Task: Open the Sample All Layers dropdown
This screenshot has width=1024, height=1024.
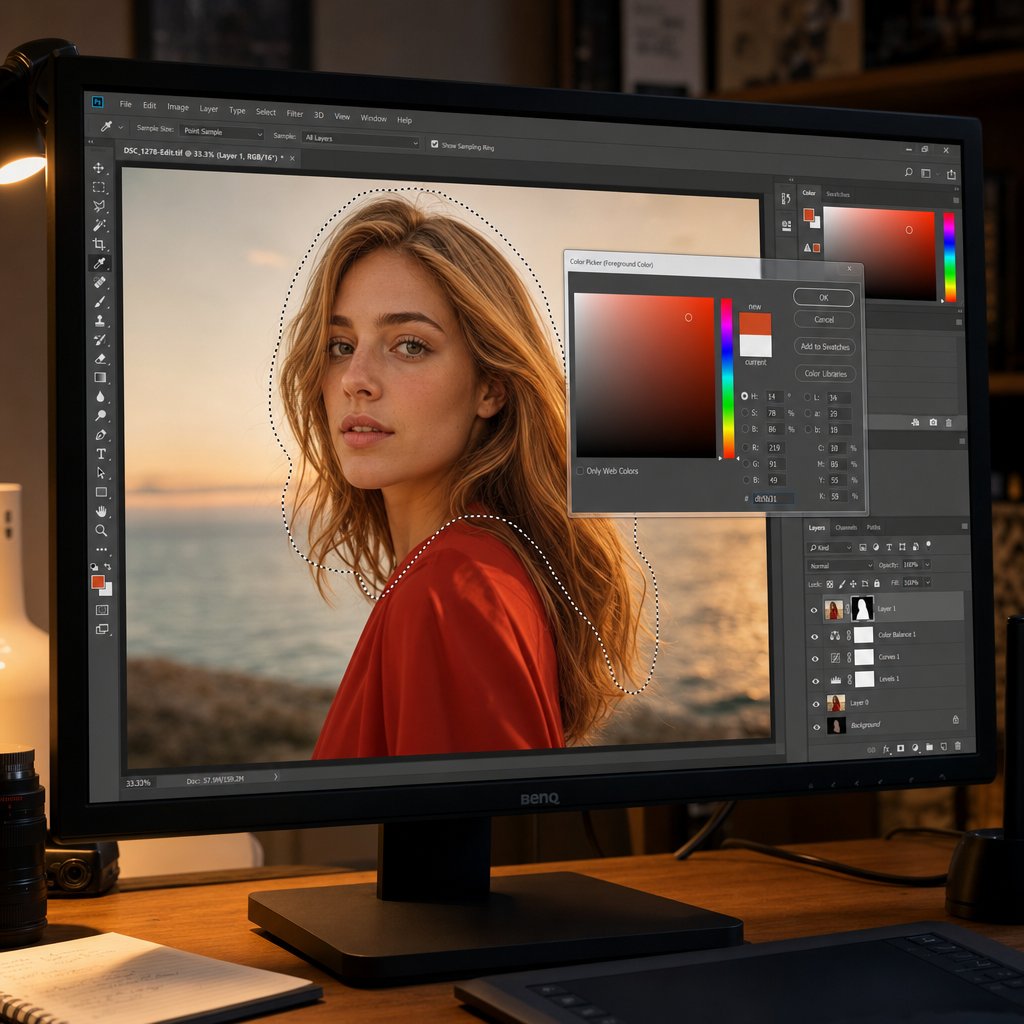Action: (360, 140)
